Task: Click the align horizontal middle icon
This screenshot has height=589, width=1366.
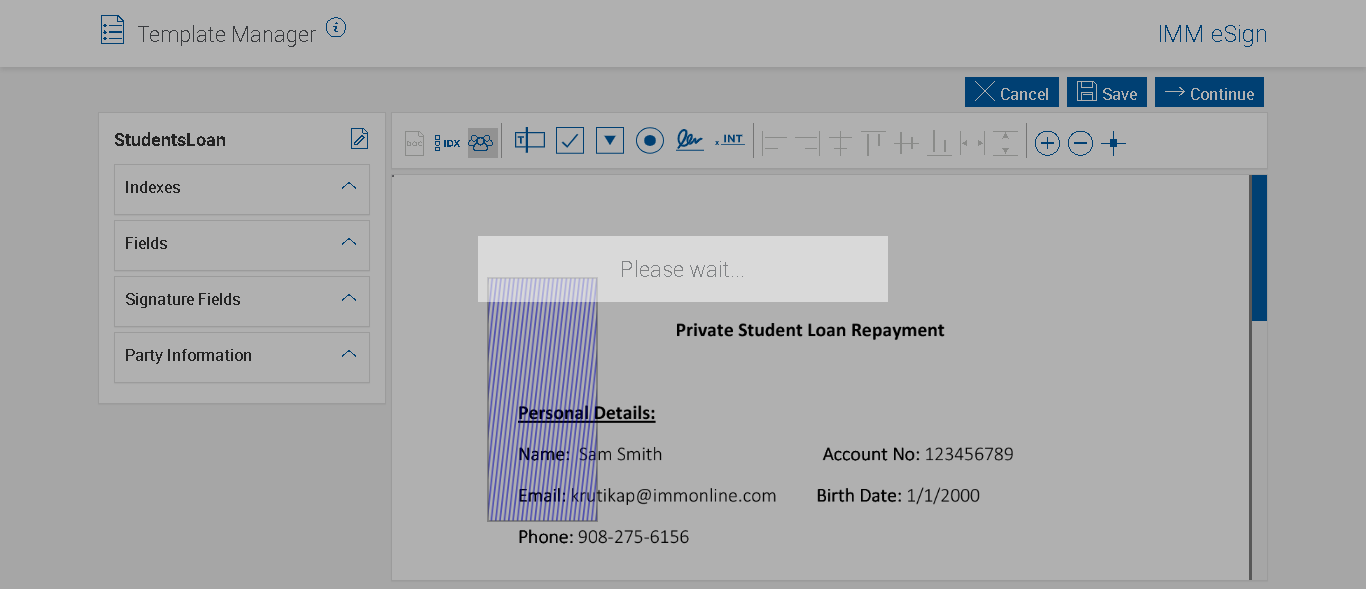Action: point(906,144)
